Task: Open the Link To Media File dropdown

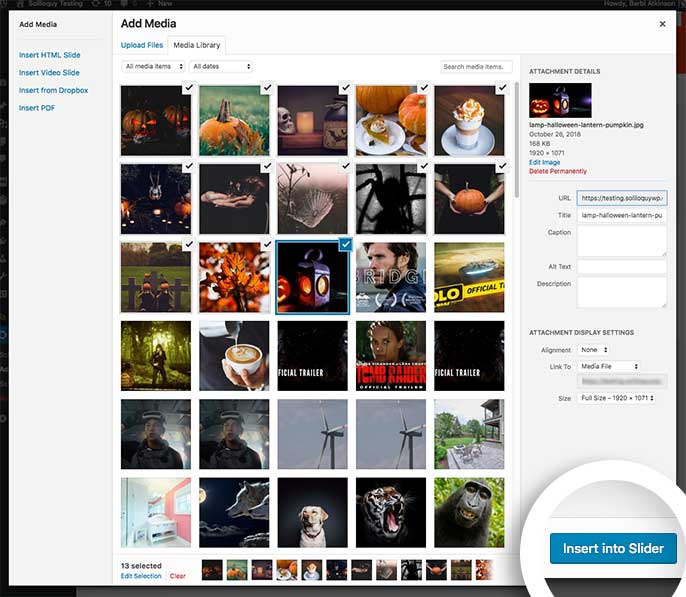Action: pos(609,366)
